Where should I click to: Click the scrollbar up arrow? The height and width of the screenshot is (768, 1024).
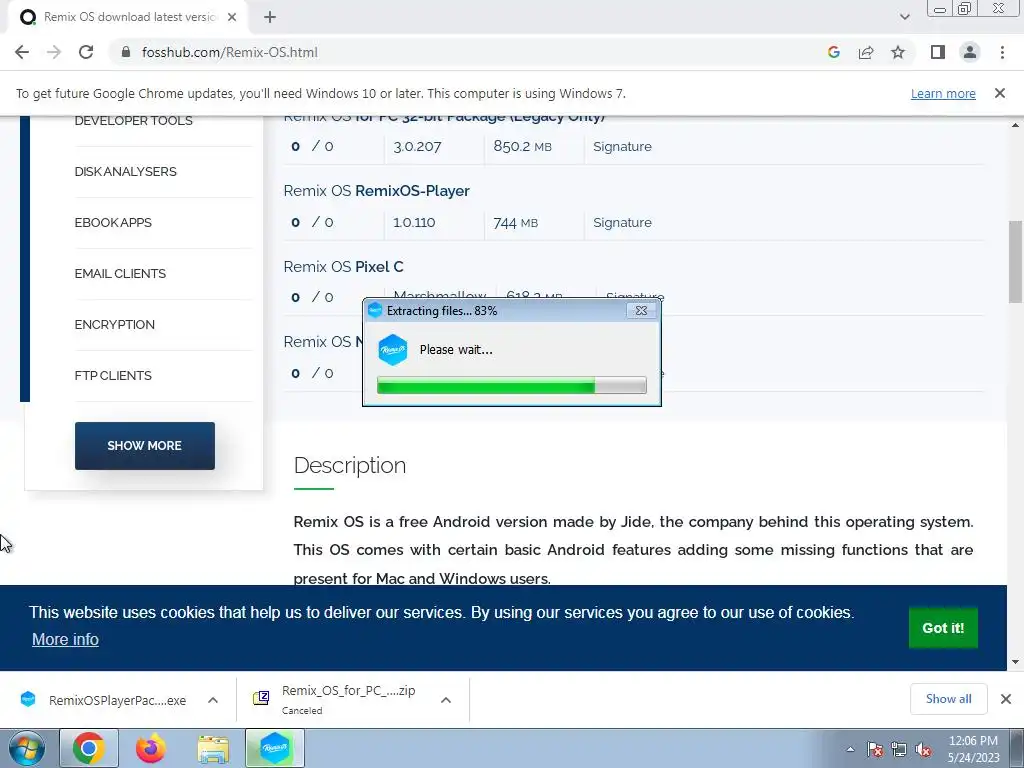[1015, 125]
